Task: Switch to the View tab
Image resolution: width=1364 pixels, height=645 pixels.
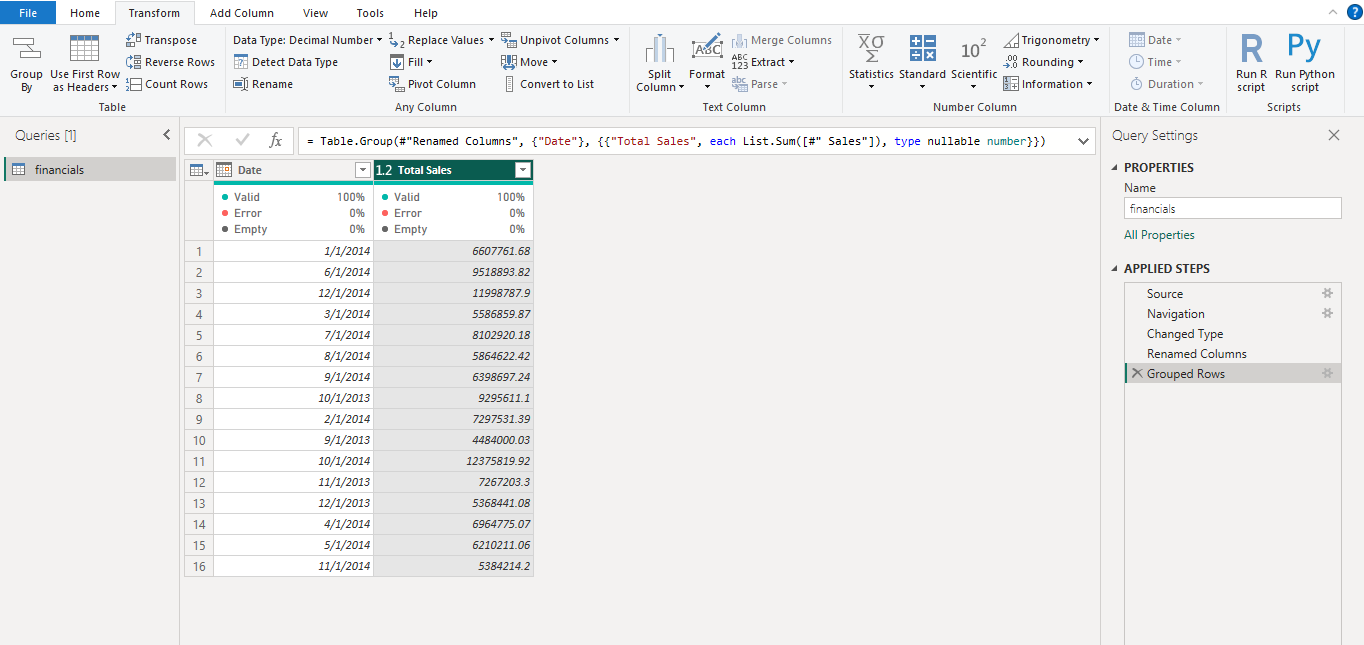Action: coord(315,13)
